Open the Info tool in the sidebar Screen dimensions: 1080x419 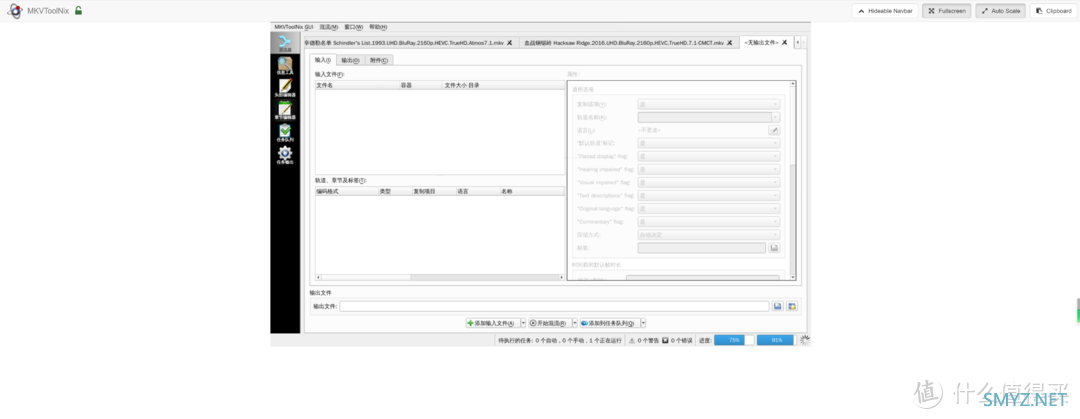tap(284, 65)
